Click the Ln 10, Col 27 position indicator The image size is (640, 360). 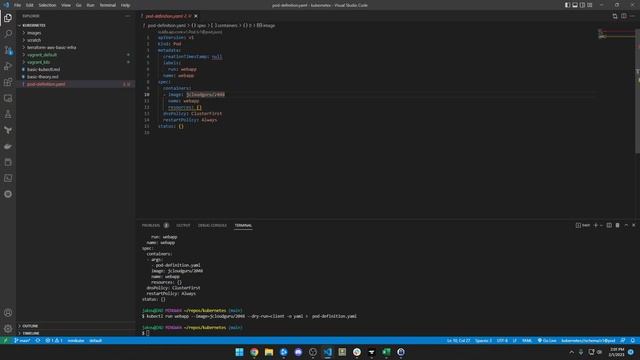pyautogui.click(x=458, y=340)
